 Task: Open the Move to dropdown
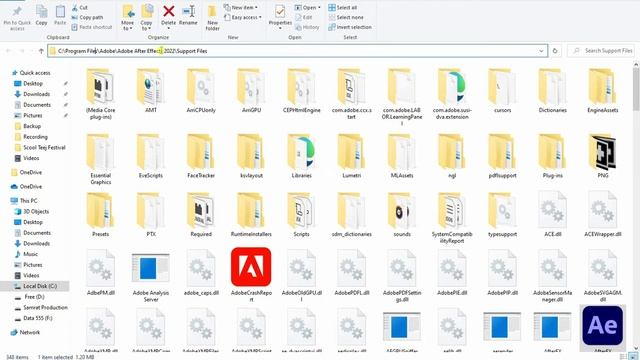click(x=128, y=18)
